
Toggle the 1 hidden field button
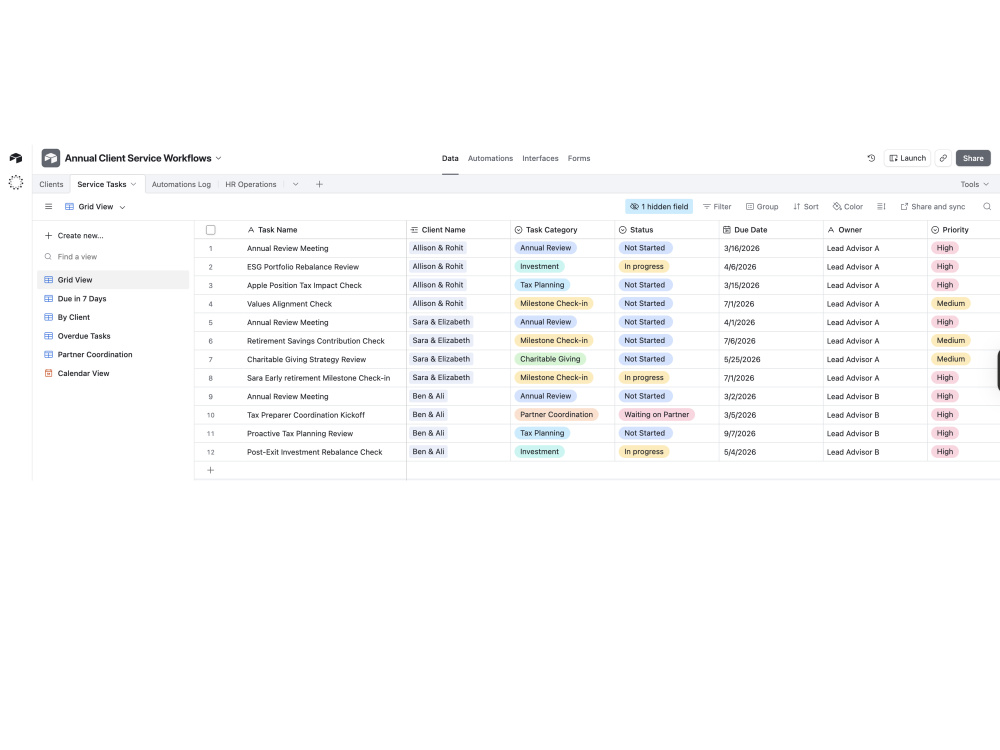coord(659,207)
